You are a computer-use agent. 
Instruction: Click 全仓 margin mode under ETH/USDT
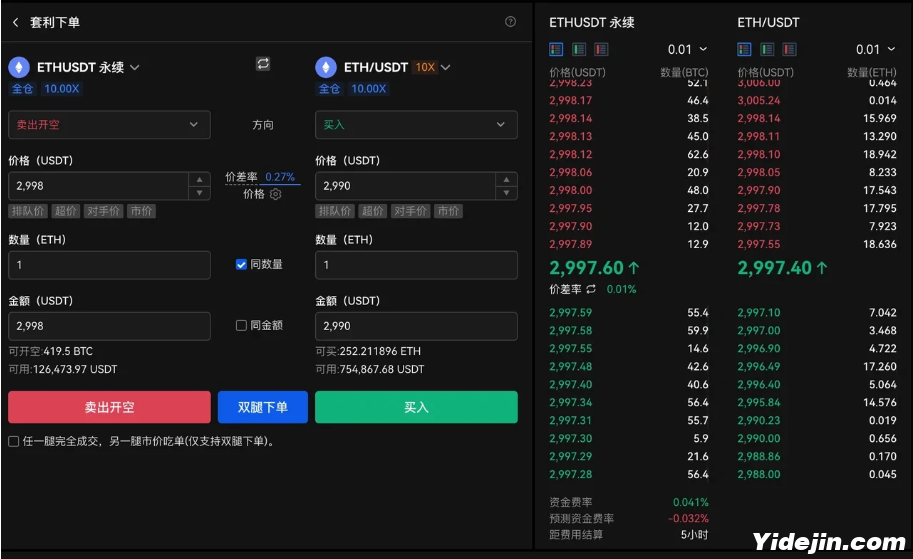pos(330,89)
